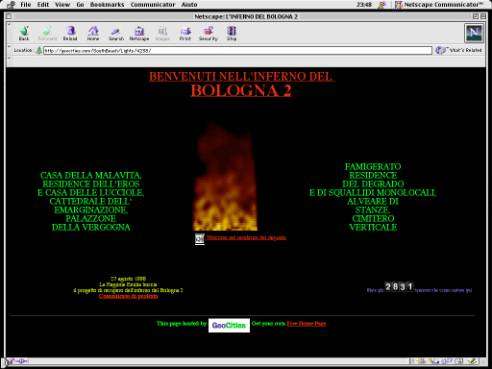Click the text This page hosted by

(x=182, y=323)
